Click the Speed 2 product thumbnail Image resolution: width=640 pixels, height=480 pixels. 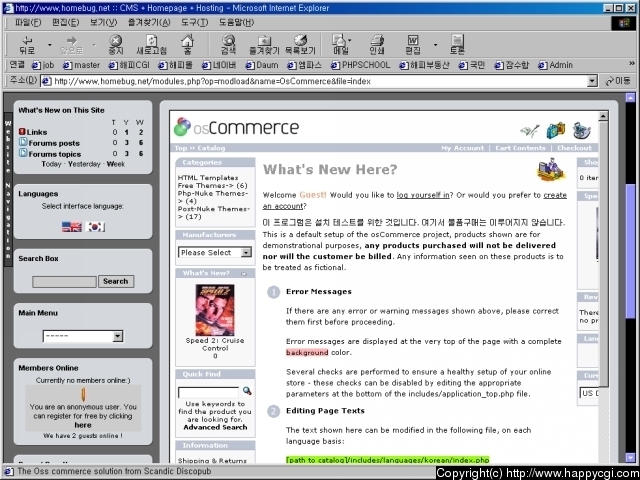pyautogui.click(x=215, y=310)
